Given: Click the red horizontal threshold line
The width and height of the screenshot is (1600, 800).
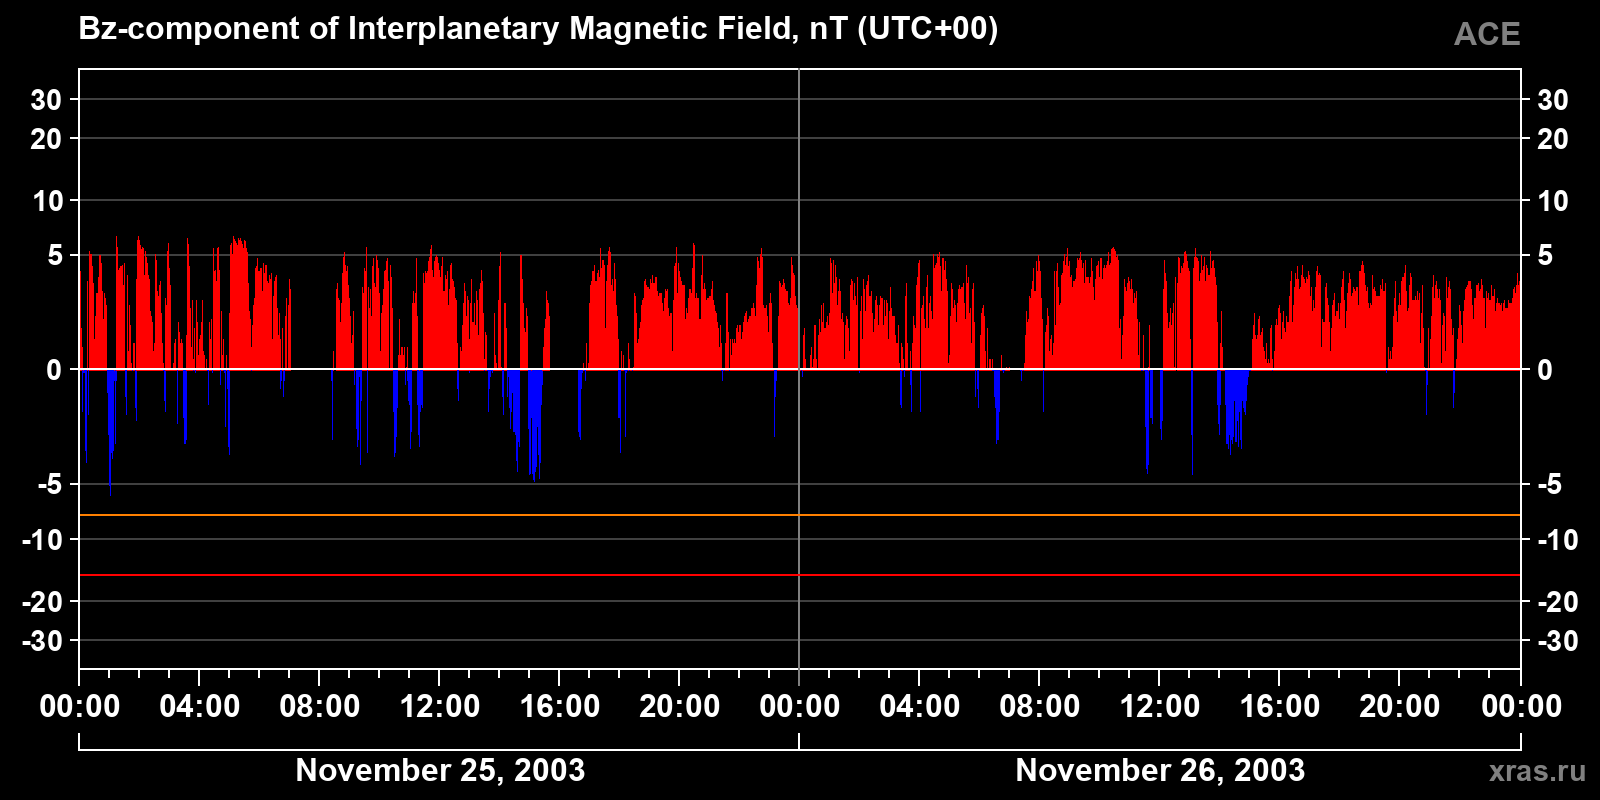Looking at the screenshot, I should 800,575.
